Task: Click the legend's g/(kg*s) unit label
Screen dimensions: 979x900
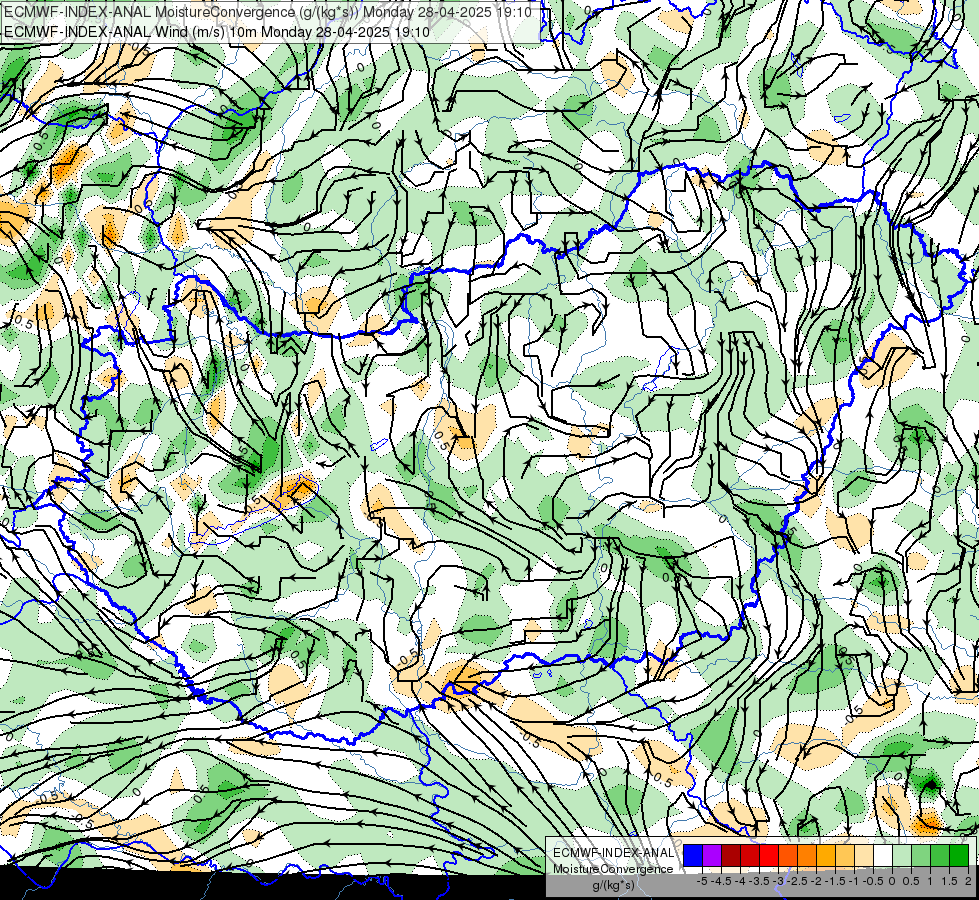Action: [614, 886]
